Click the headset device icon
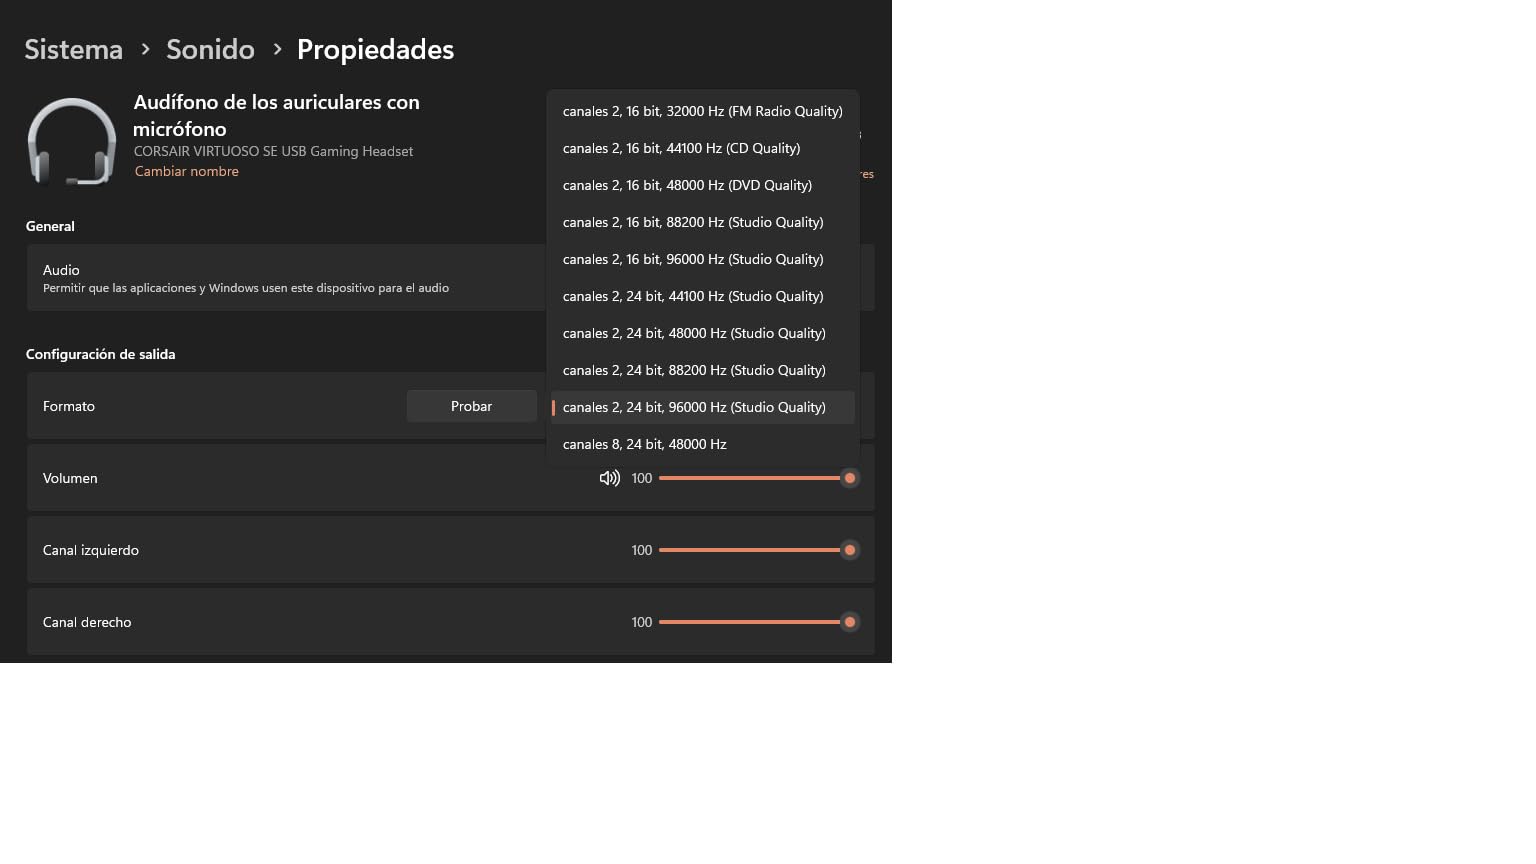The image size is (1536, 864). click(71, 141)
